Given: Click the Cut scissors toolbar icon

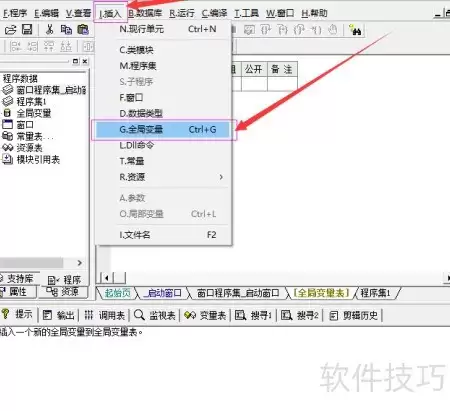Looking at the screenshot, I should 49,29.
